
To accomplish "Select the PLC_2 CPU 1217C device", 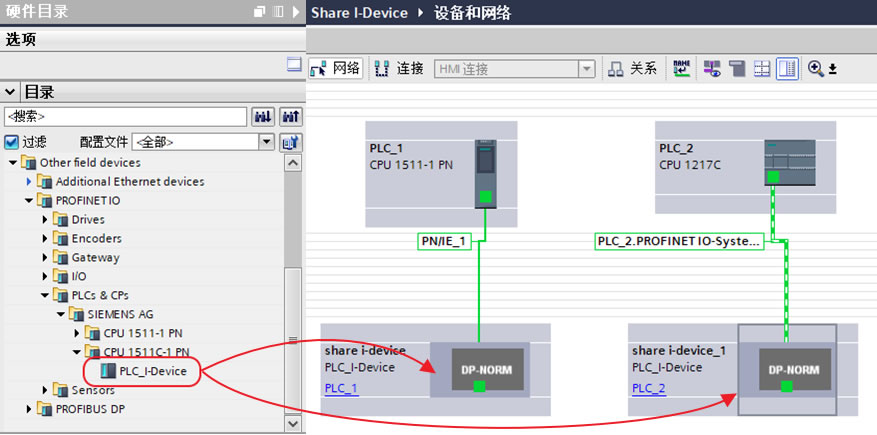I will [x=745, y=167].
